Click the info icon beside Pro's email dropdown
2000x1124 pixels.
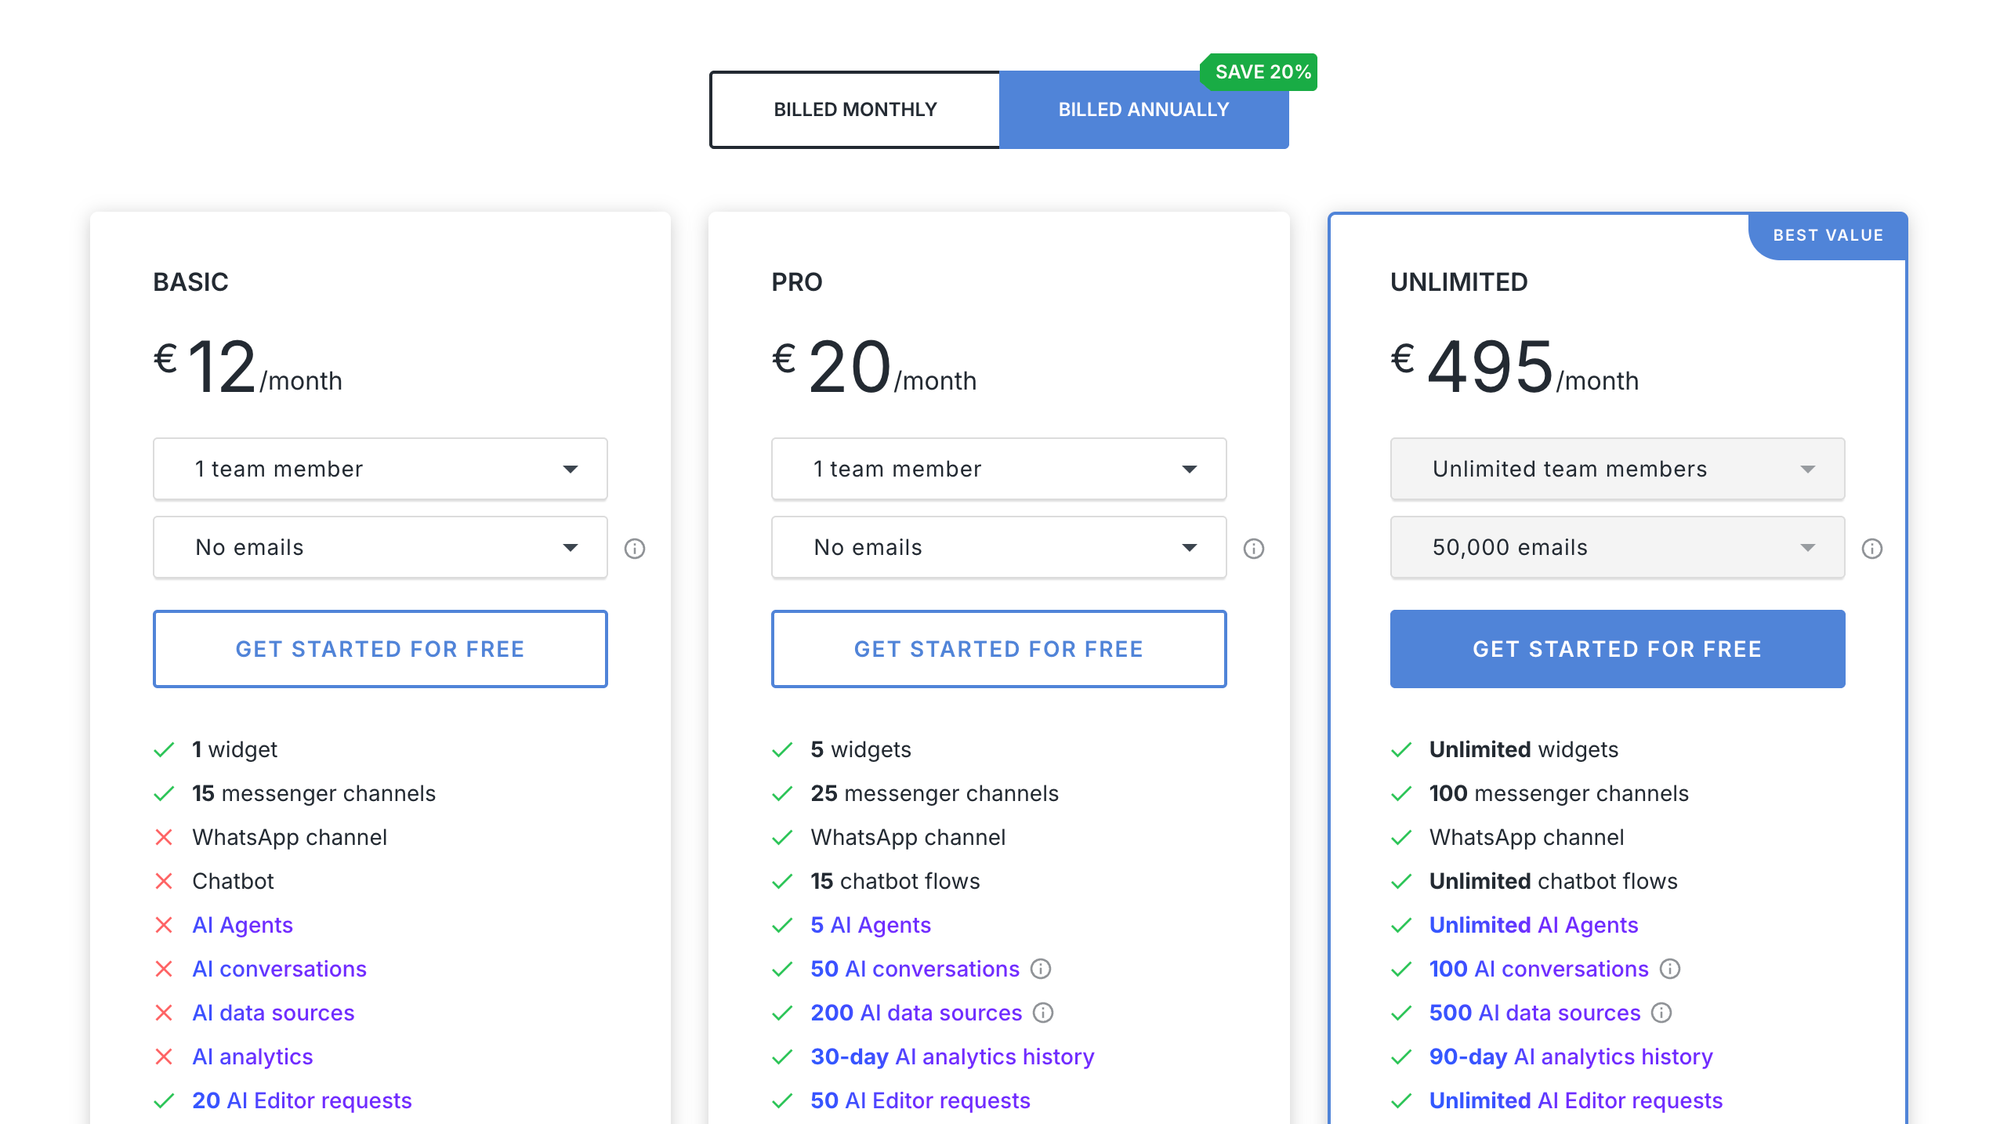coord(1254,547)
